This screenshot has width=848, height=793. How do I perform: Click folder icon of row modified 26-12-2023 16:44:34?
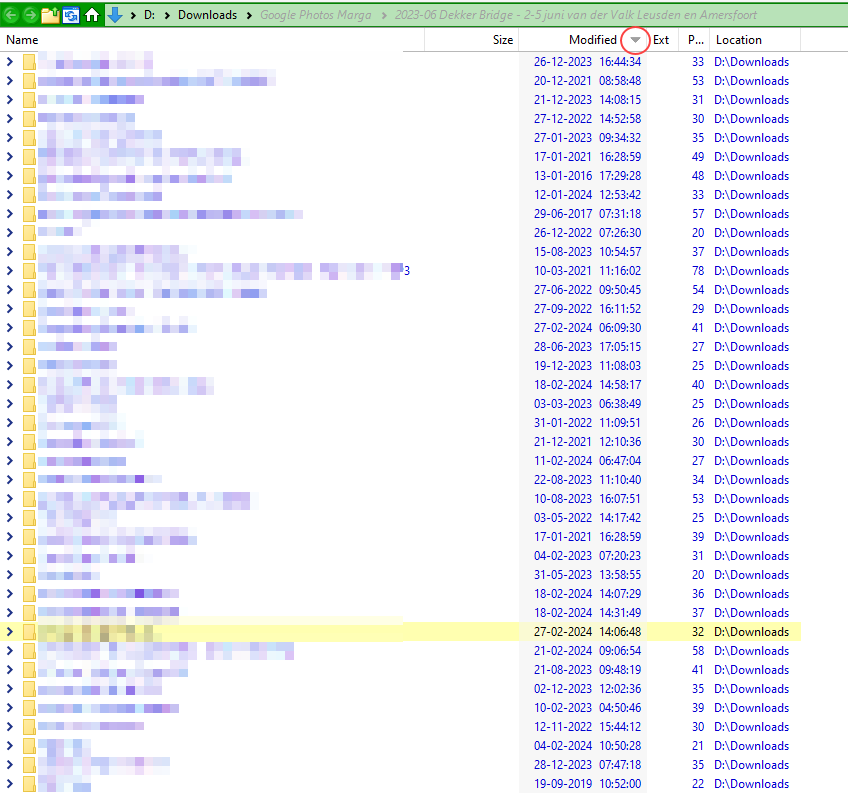(x=29, y=62)
